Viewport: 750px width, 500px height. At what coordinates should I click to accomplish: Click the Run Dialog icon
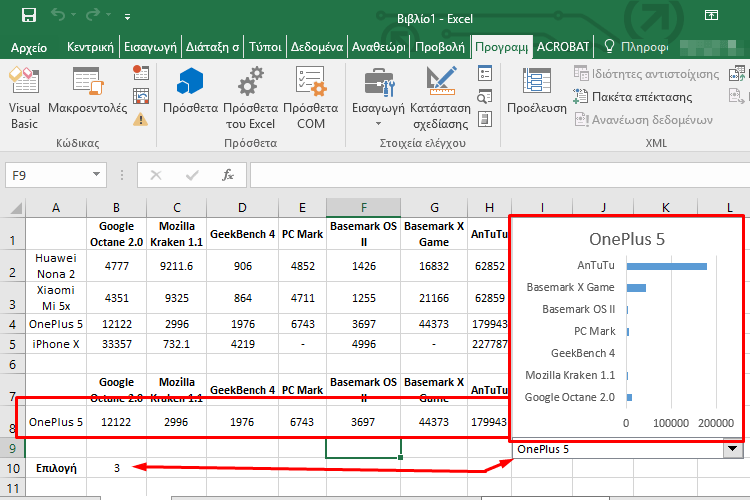485,119
